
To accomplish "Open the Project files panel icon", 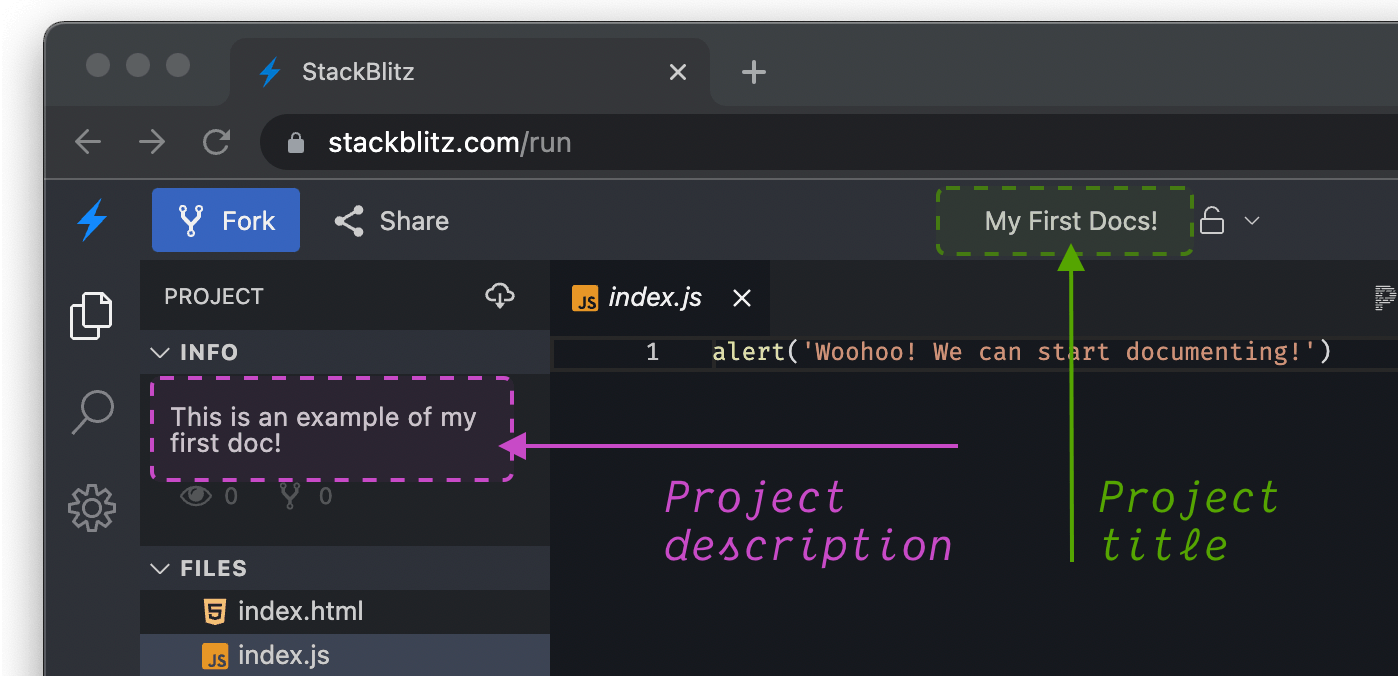I will [91, 315].
